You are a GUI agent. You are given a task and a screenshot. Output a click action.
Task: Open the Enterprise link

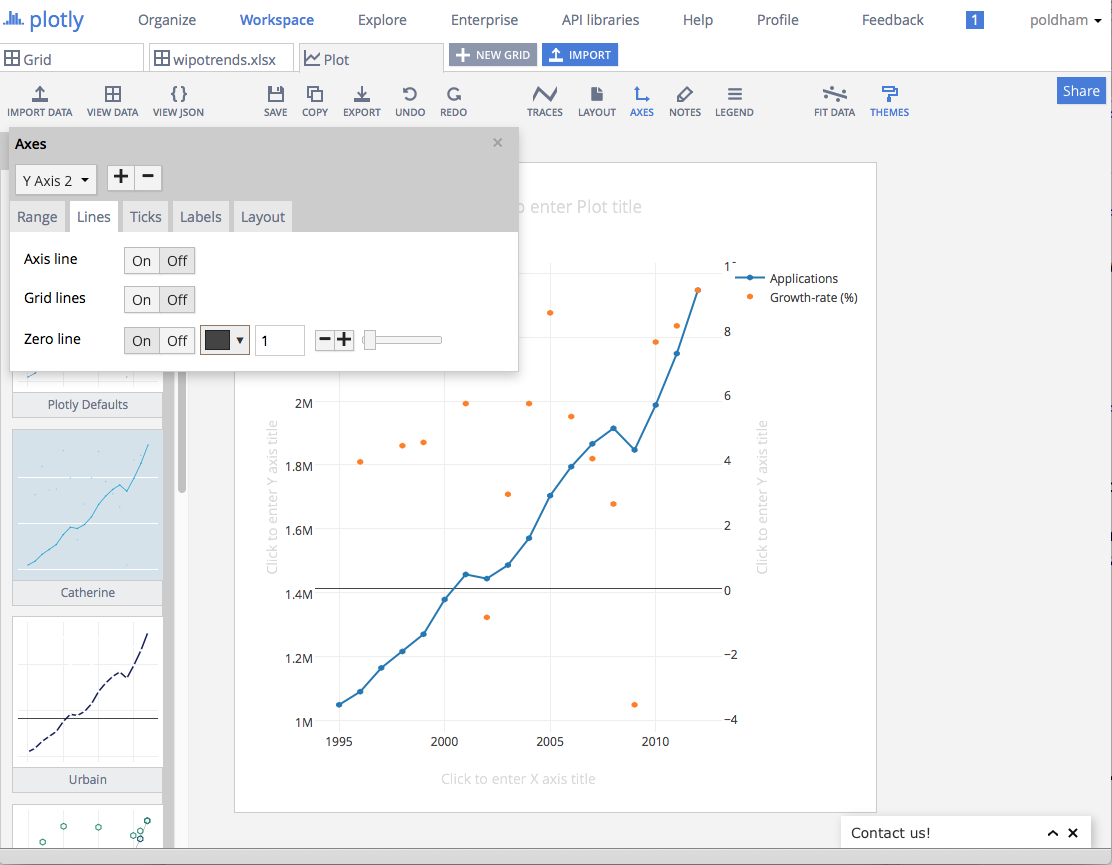(484, 20)
